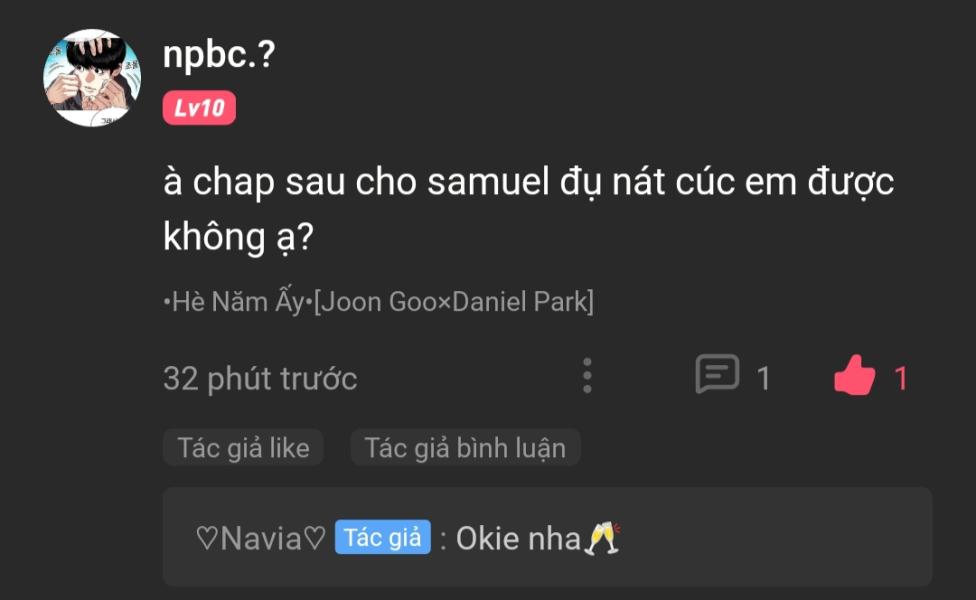Open the story •Hè Năm Ấy• link

coord(378,300)
